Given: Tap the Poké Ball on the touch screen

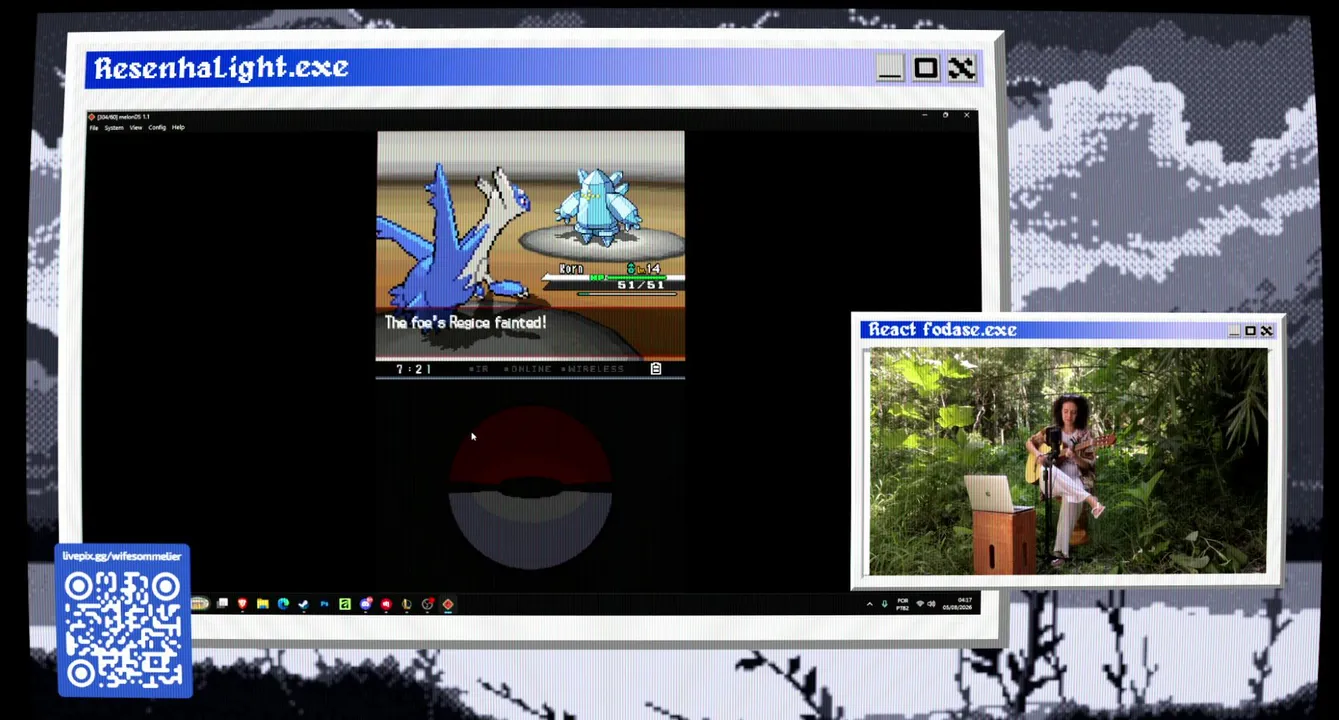Looking at the screenshot, I should (530, 487).
